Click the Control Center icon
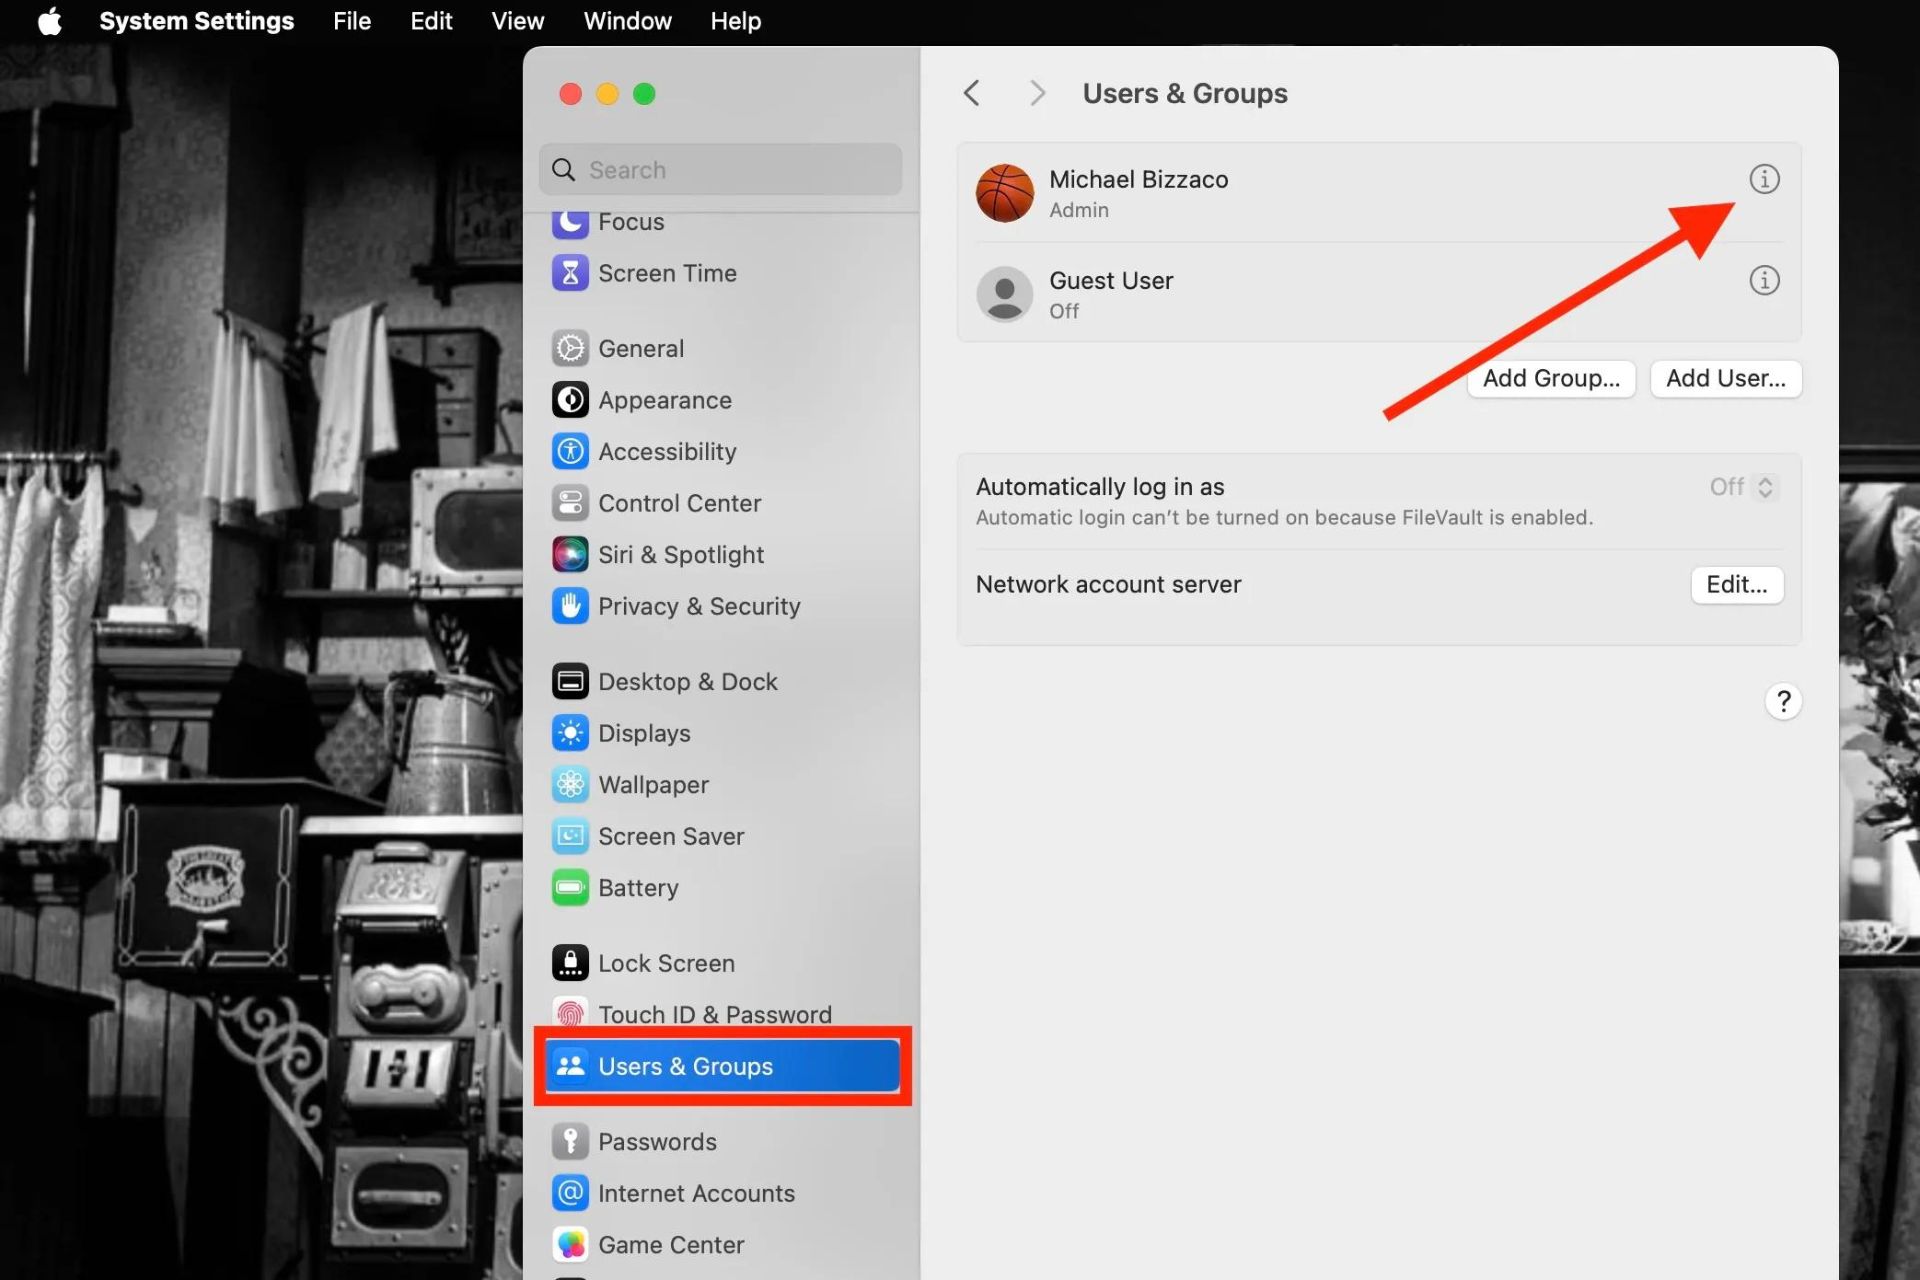This screenshot has width=1920, height=1280. (x=570, y=503)
